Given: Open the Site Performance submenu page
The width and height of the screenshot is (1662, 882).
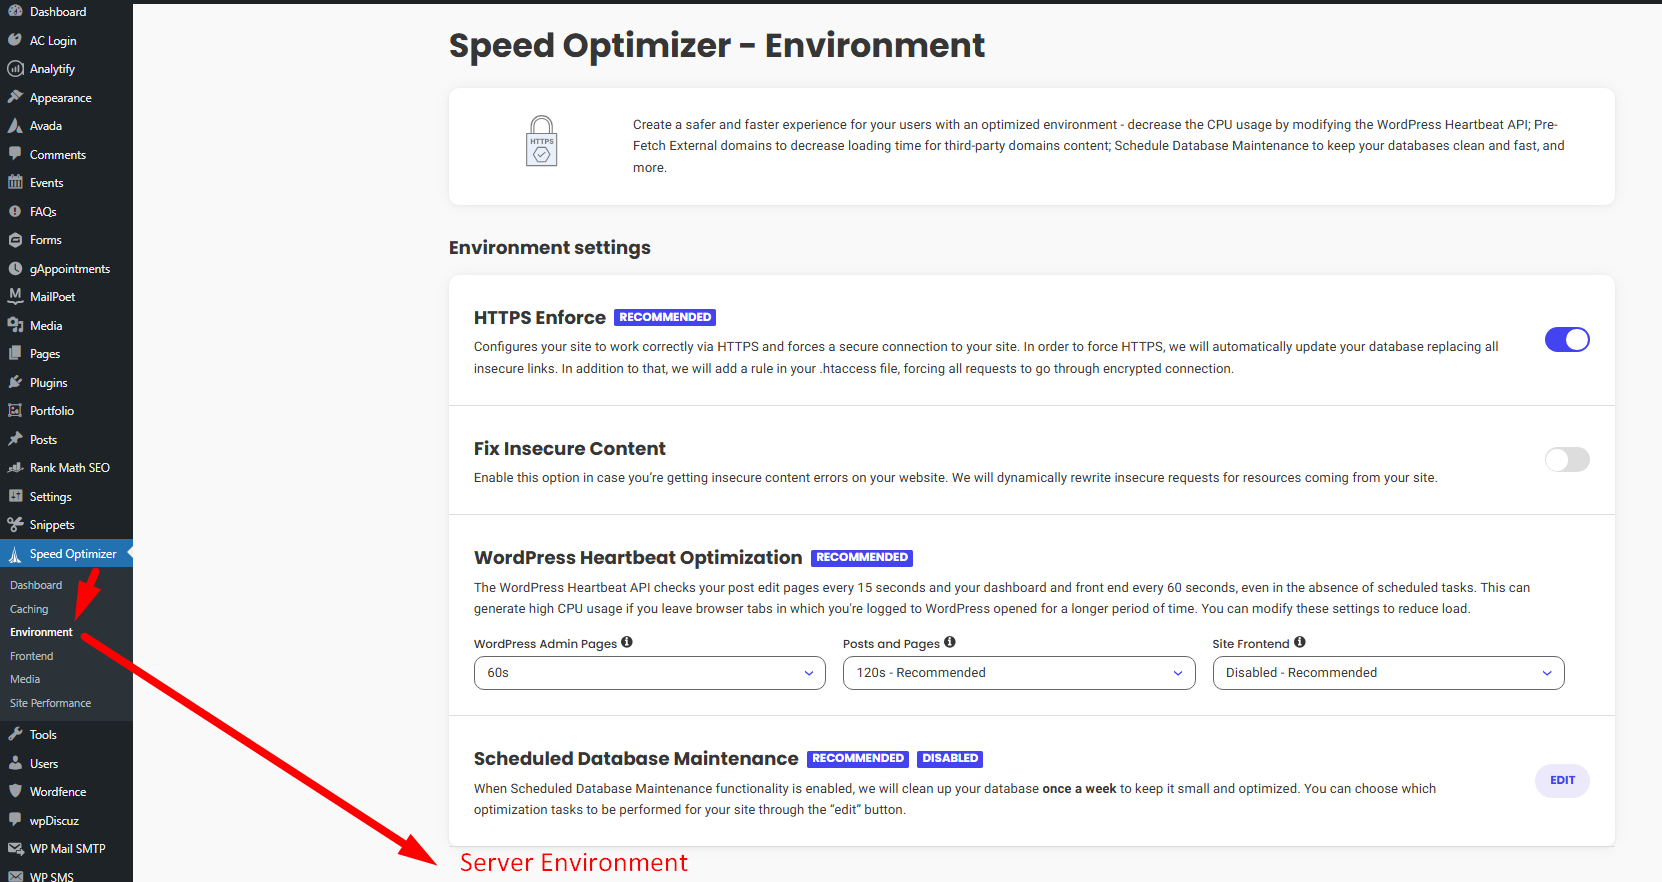Looking at the screenshot, I should point(50,703).
